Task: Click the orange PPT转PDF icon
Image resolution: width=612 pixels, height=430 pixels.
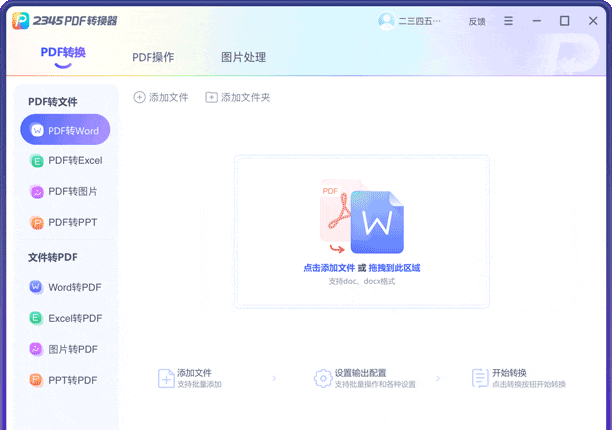Action: pos(36,380)
